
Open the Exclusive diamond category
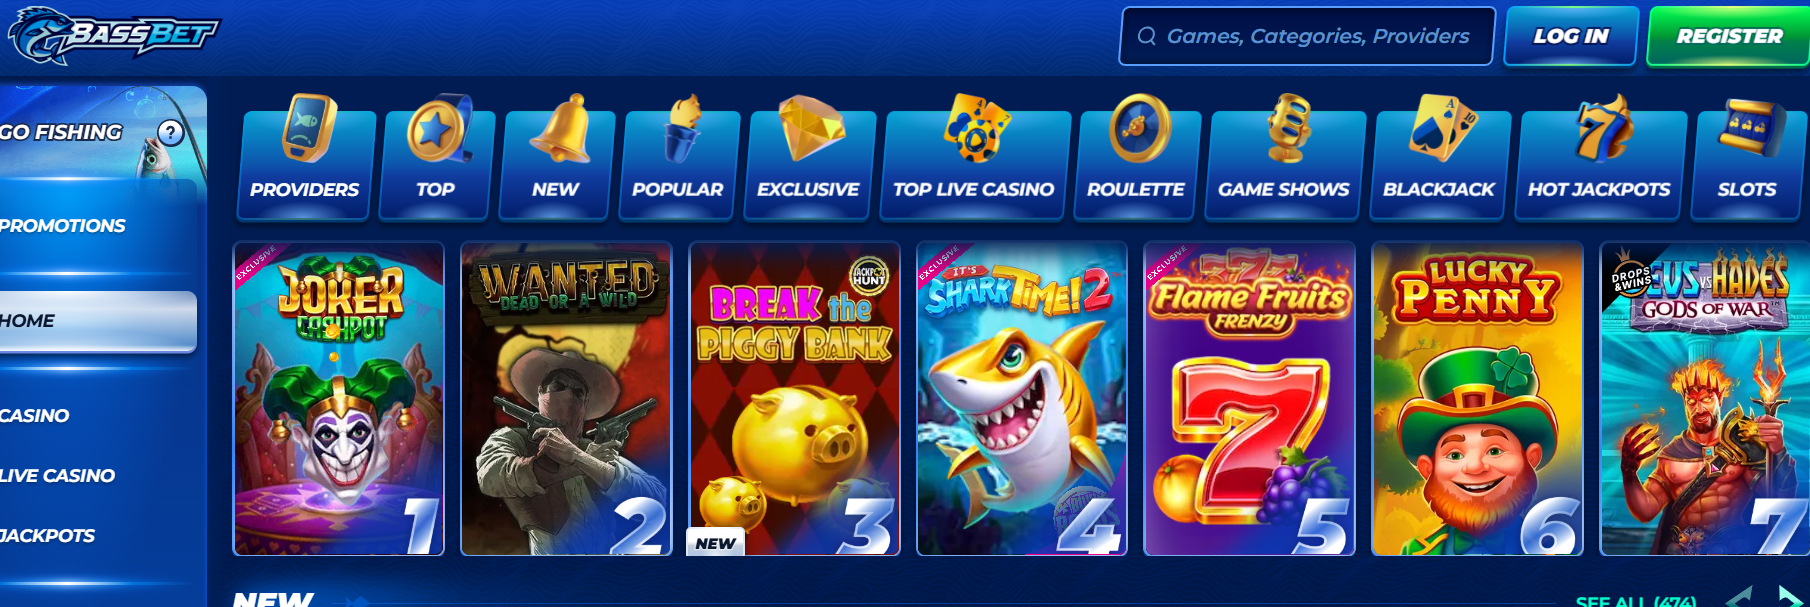(x=808, y=157)
